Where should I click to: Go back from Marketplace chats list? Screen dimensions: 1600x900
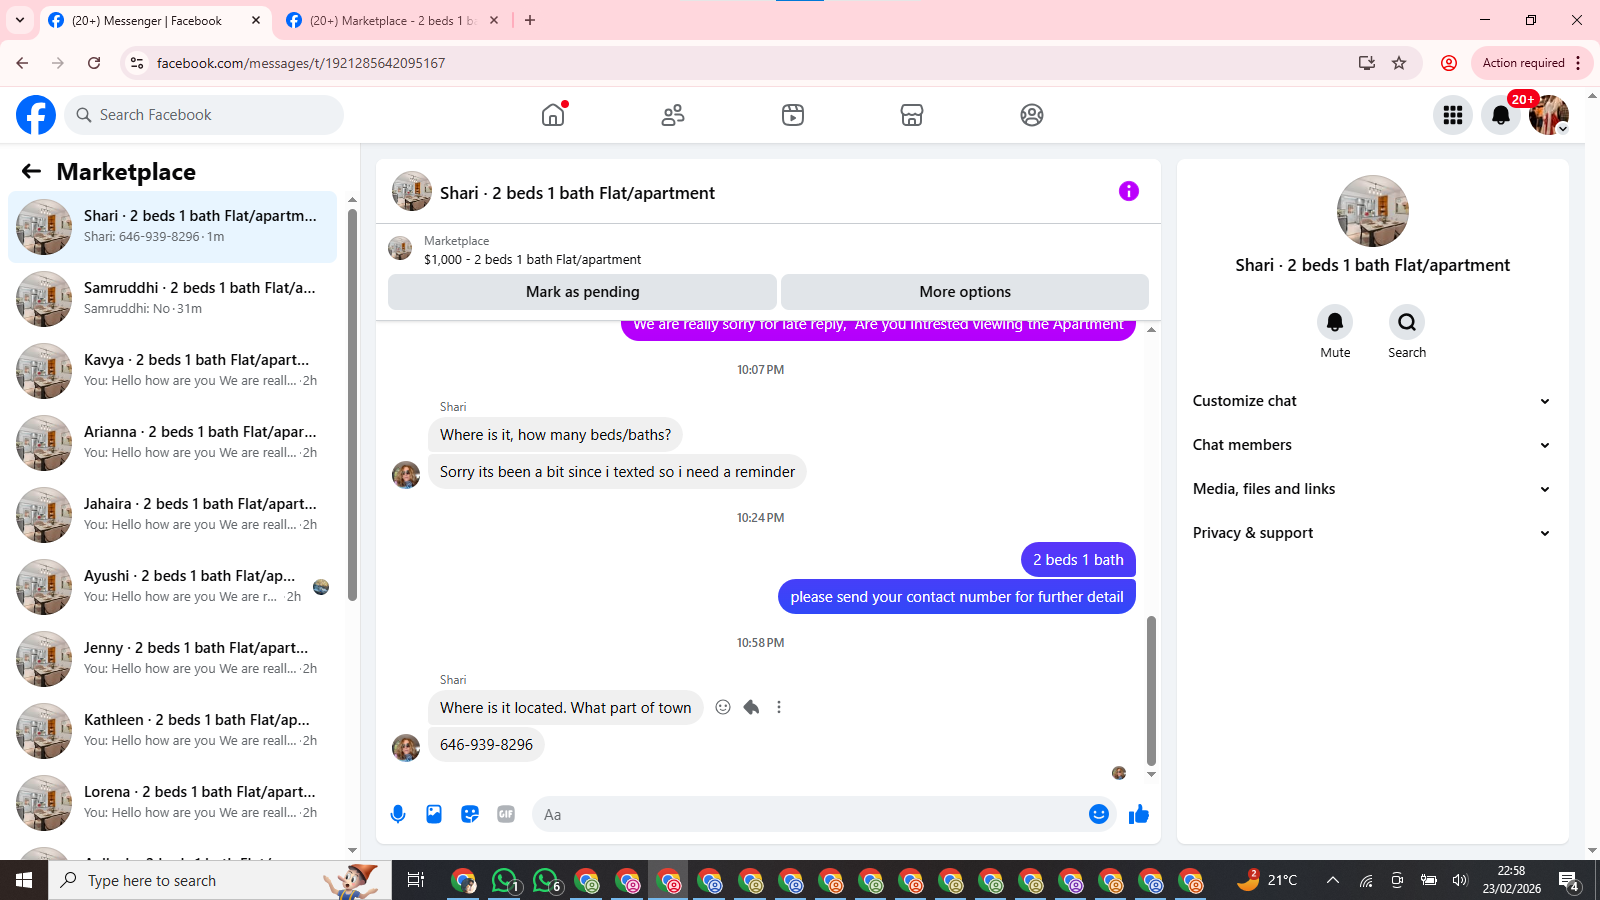31,171
